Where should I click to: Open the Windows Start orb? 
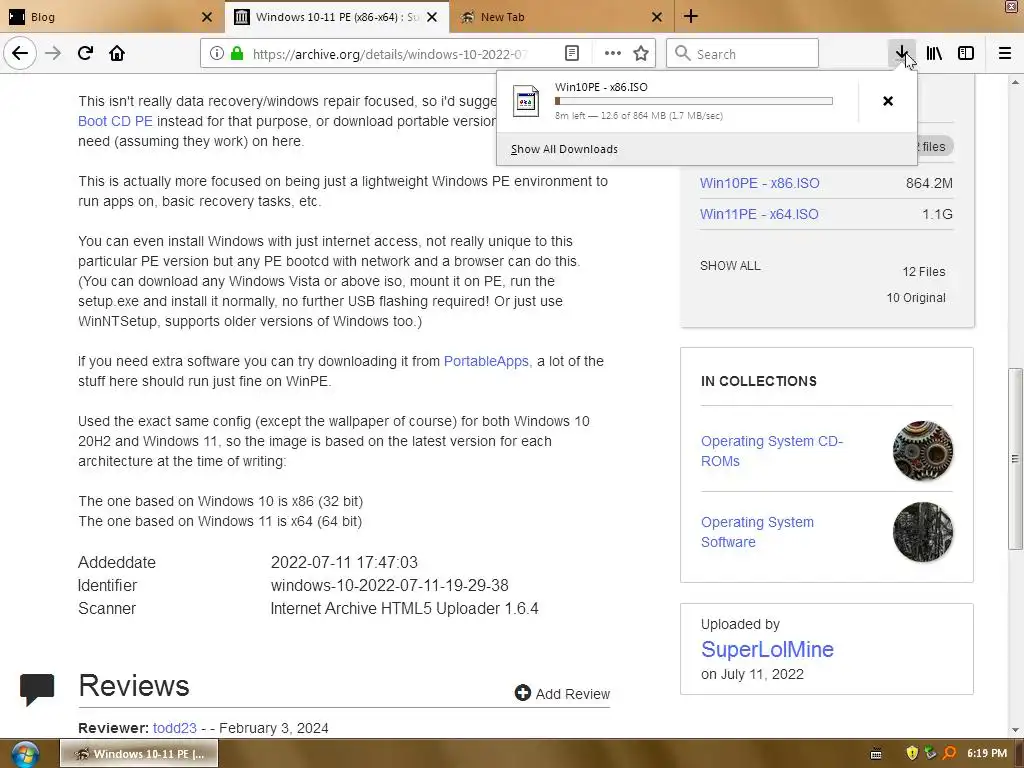[x=24, y=754]
